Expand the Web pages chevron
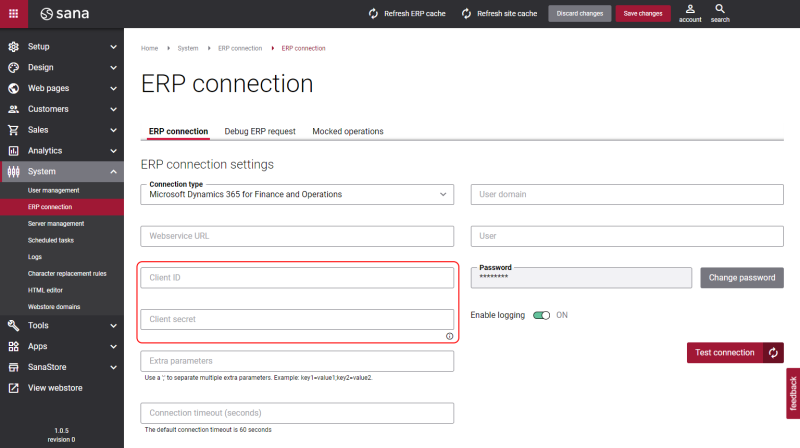The width and height of the screenshot is (800, 448). [x=113, y=89]
